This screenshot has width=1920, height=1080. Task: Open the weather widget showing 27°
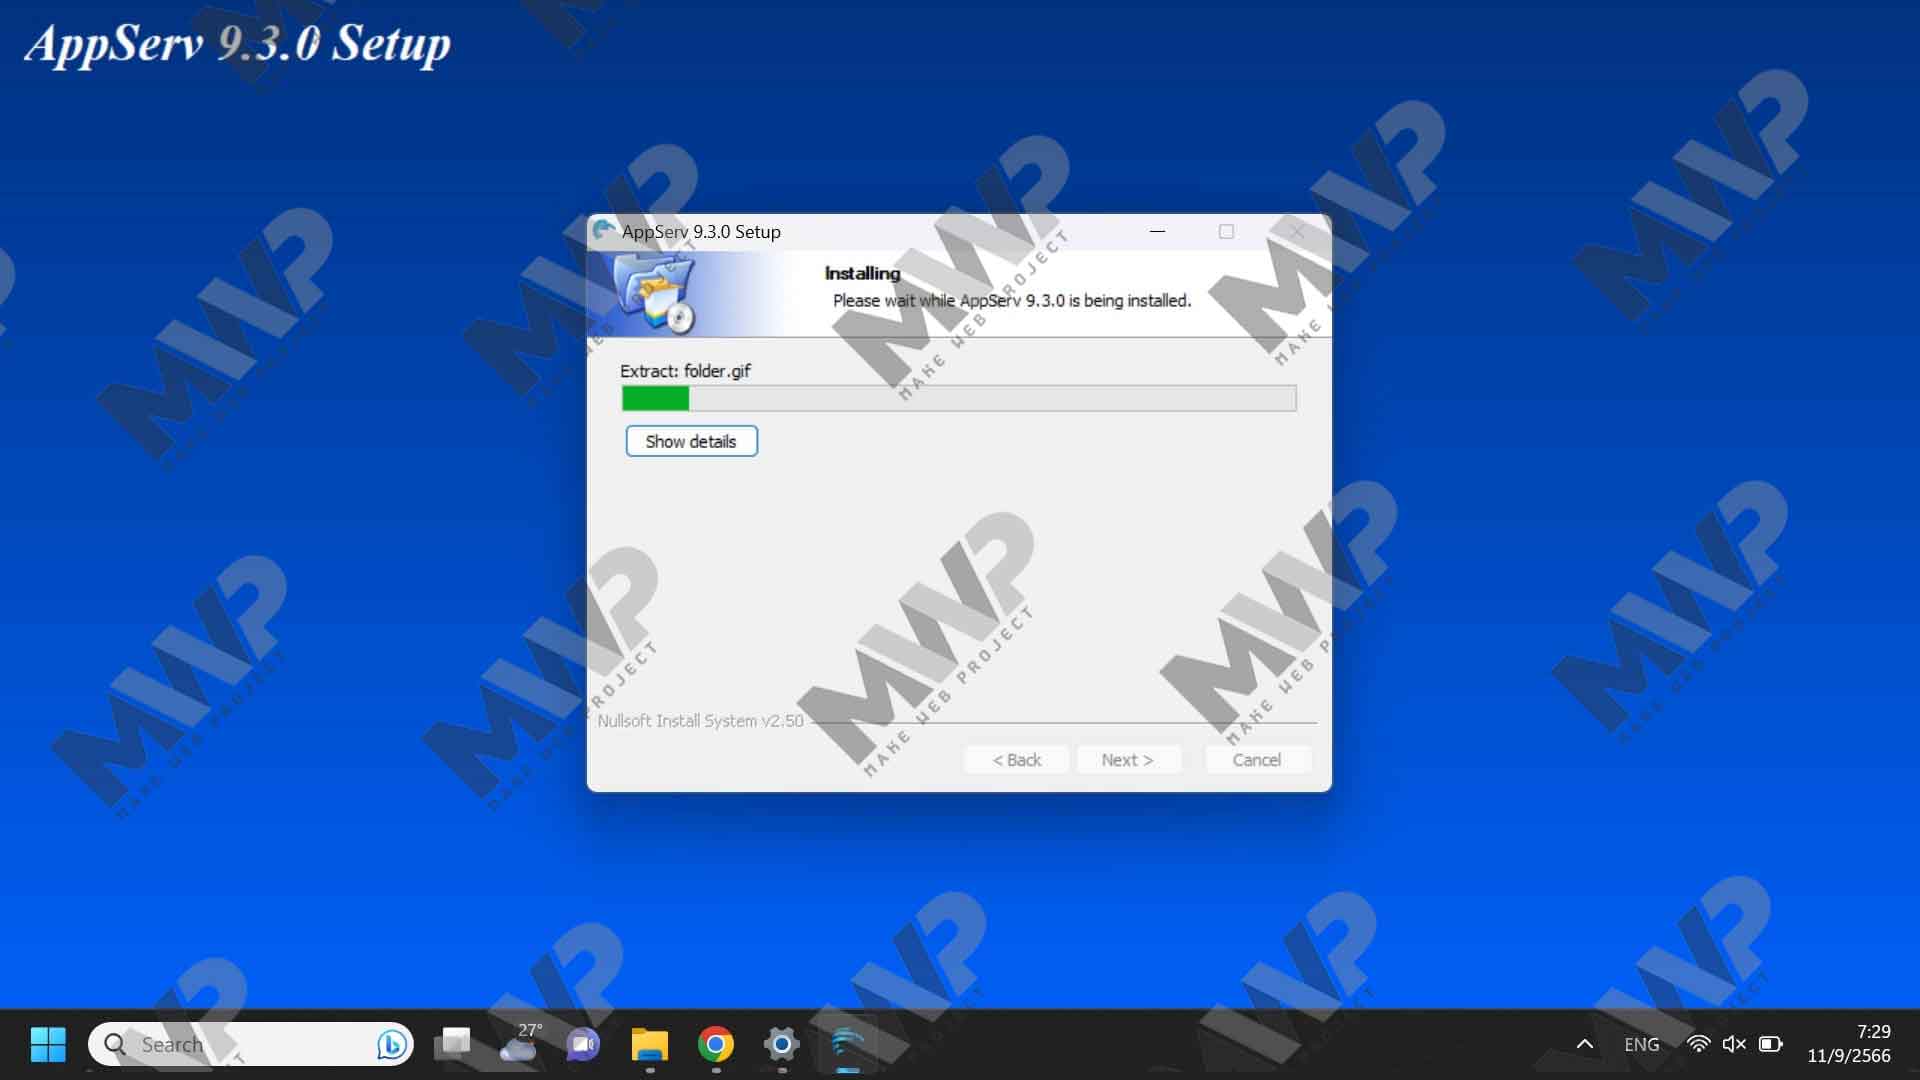519,1044
